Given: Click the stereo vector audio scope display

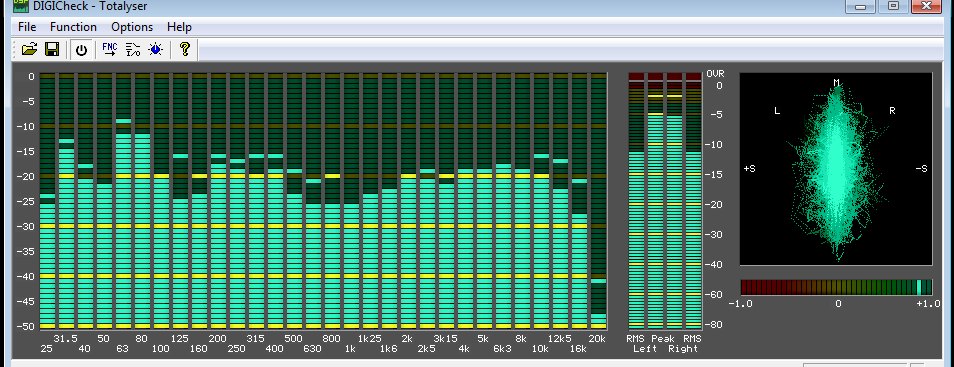Looking at the screenshot, I should (836, 169).
